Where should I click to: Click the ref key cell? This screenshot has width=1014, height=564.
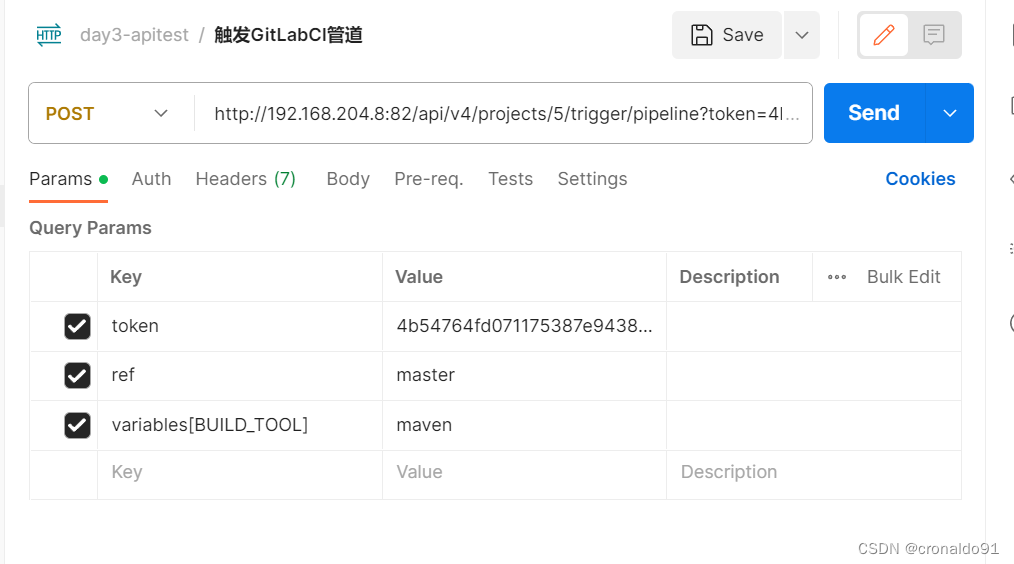coord(240,375)
